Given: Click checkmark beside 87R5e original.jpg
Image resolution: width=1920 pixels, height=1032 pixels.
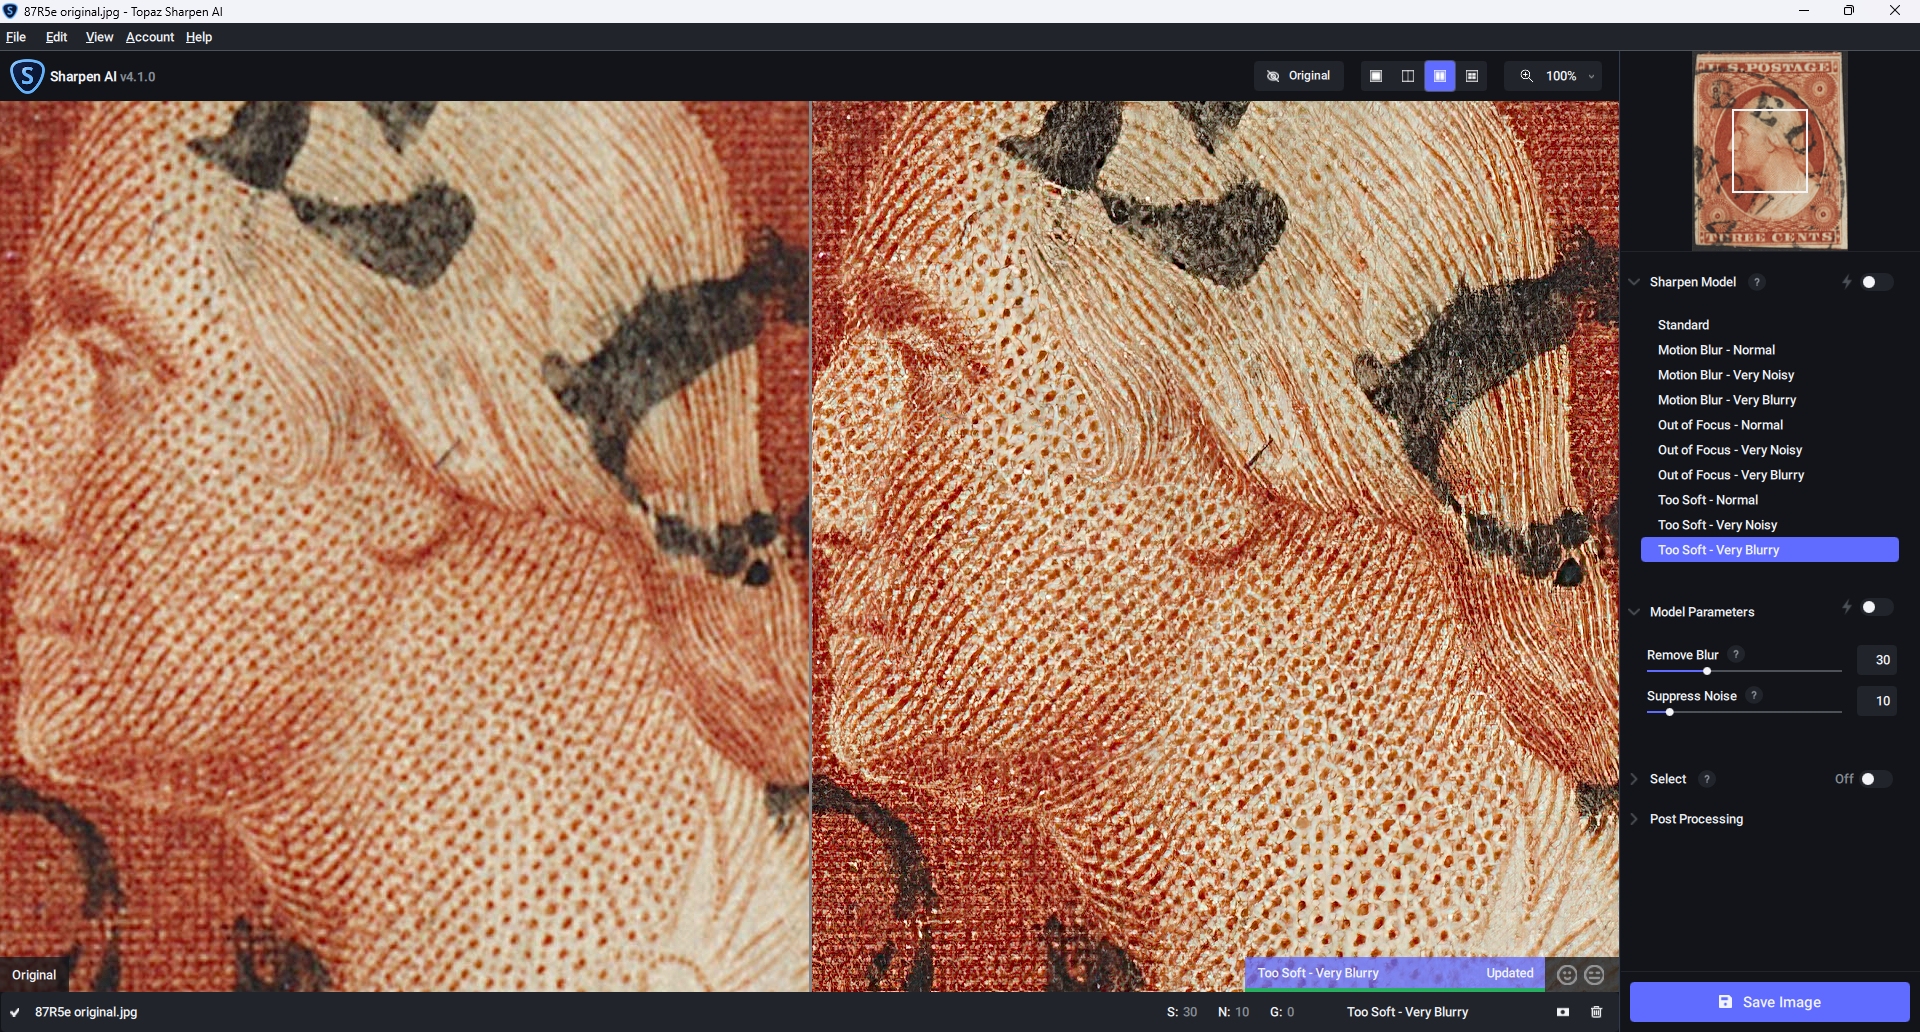Looking at the screenshot, I should point(15,1012).
